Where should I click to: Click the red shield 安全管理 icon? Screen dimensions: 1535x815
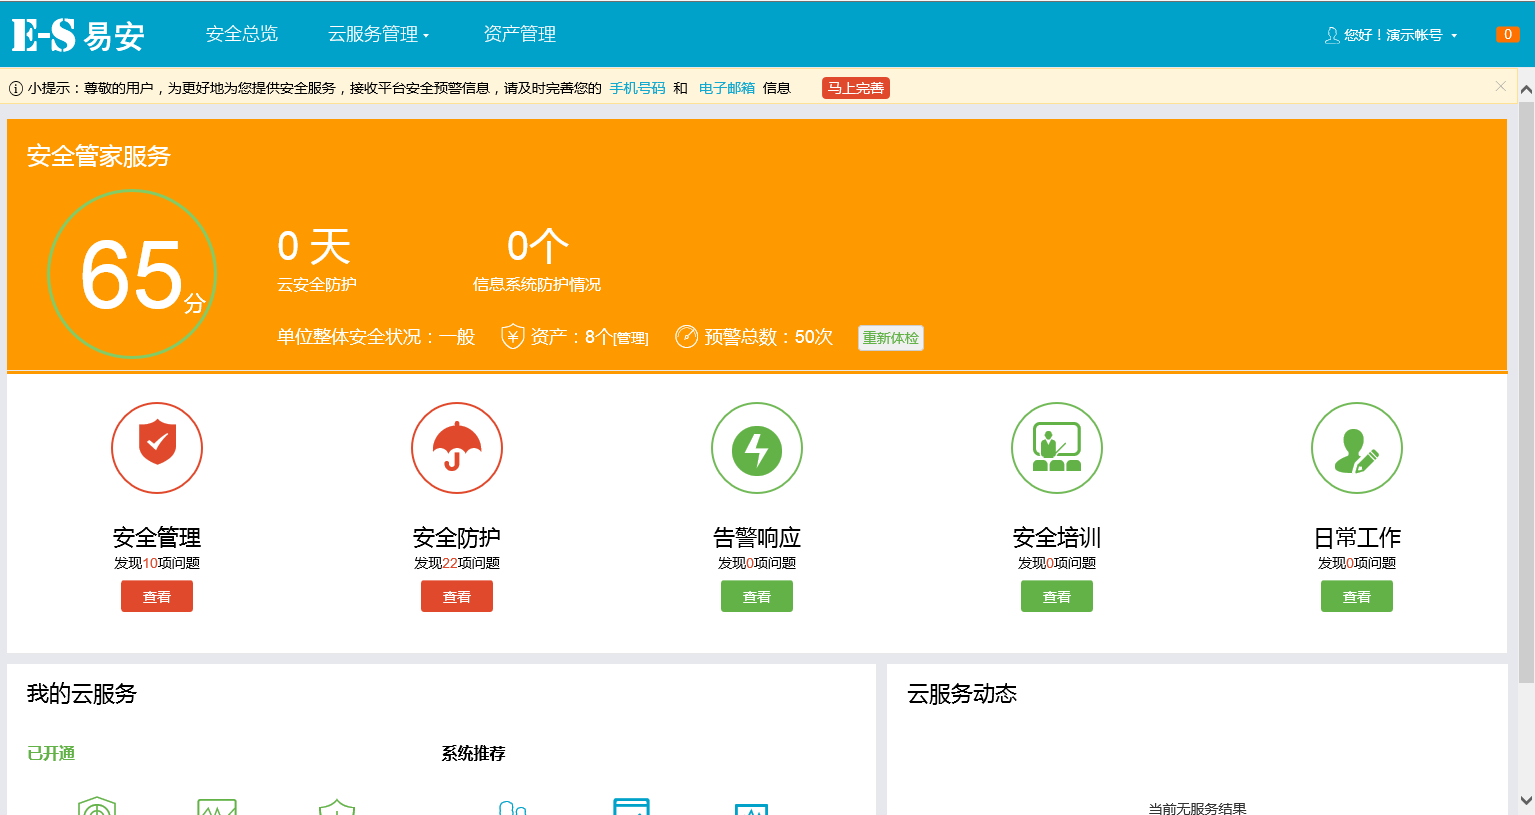(157, 447)
